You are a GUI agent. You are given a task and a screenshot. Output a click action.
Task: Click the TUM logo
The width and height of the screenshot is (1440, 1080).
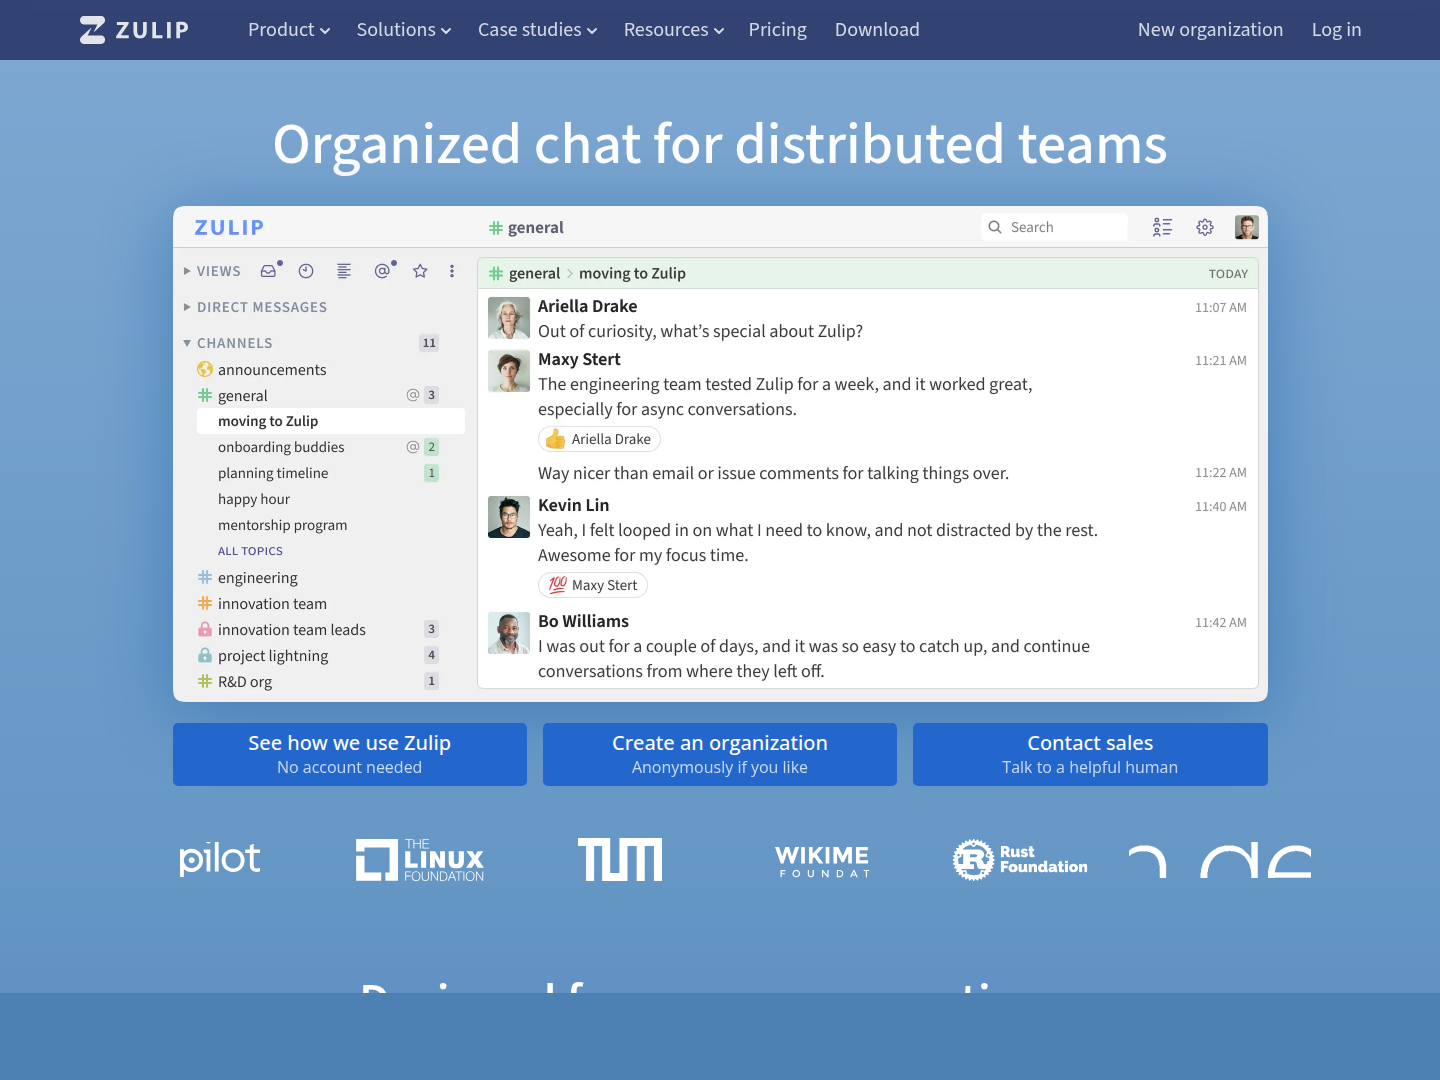620,860
